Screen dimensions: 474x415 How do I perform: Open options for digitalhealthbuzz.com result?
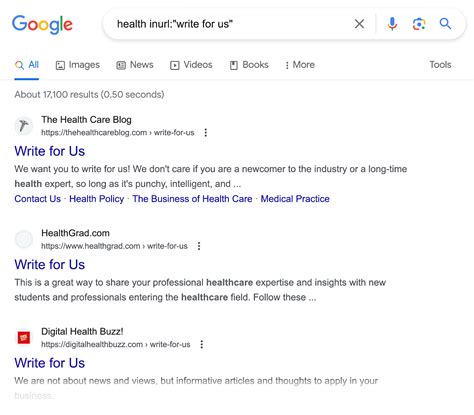(x=202, y=344)
